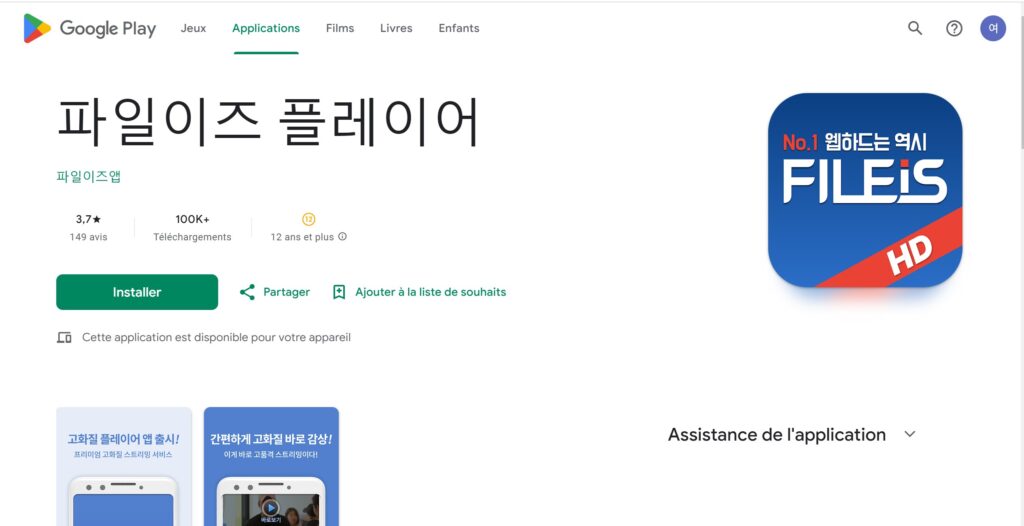Open the Livres tab
Screen dimensions: 1024x526
[x=396, y=28]
